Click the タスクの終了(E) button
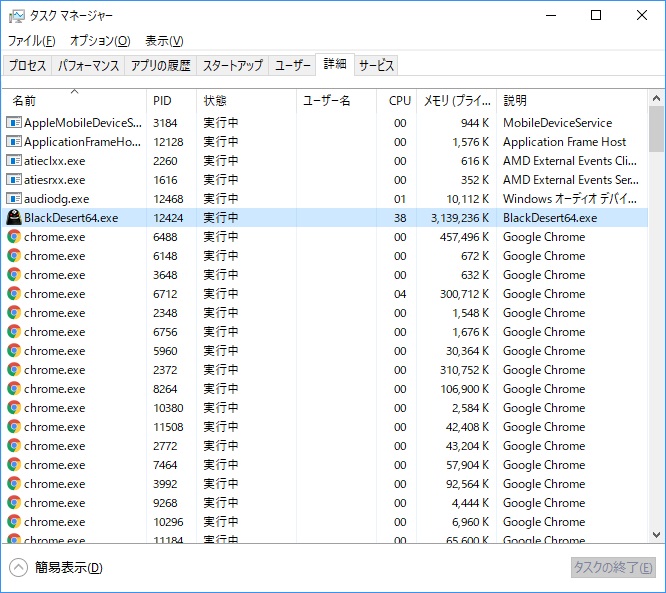The image size is (666, 593). pos(613,568)
